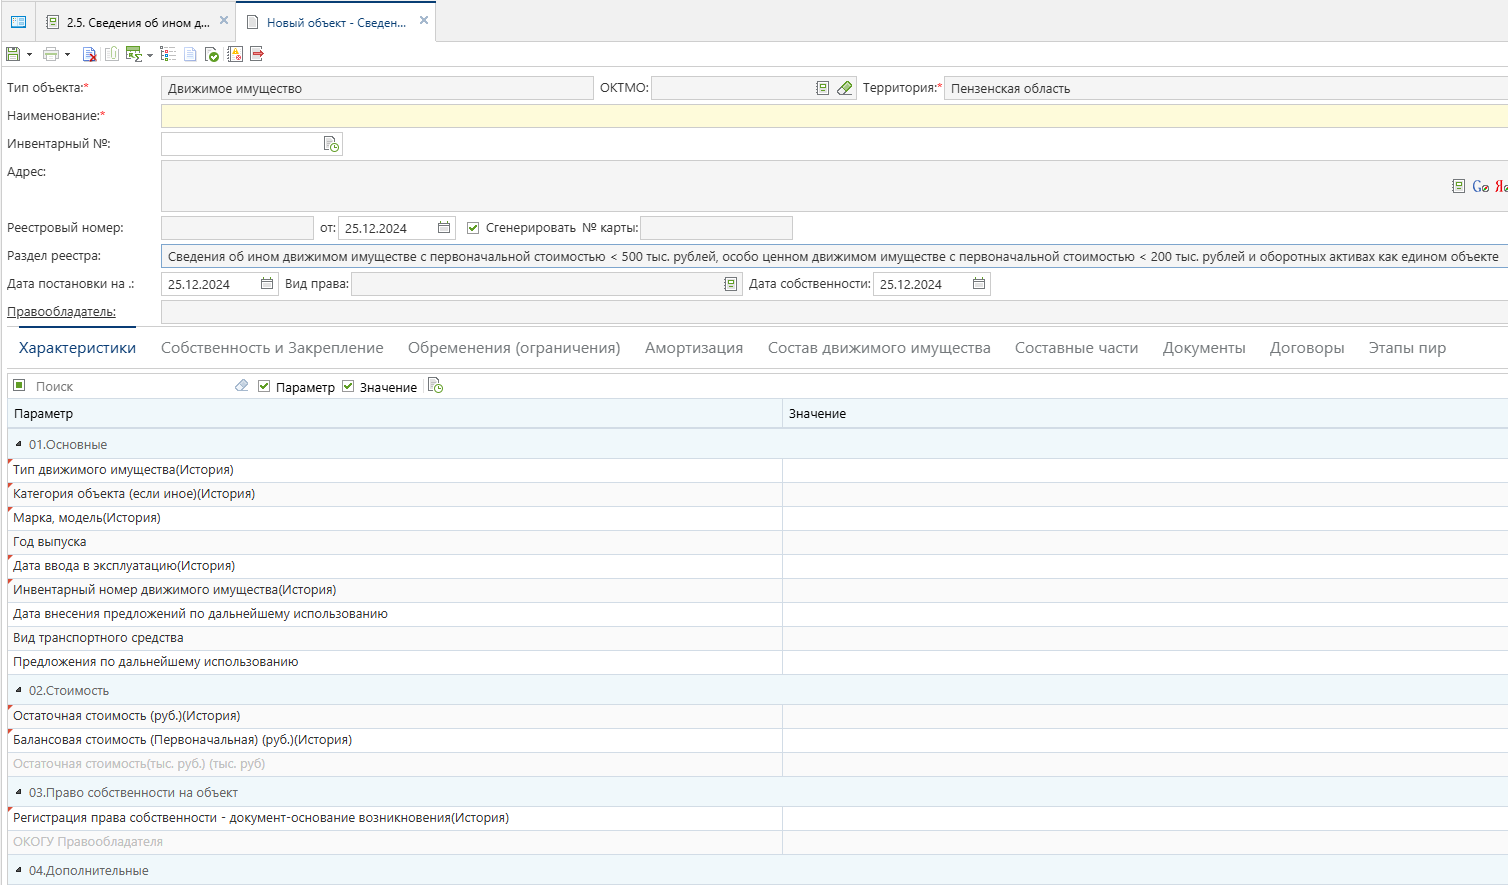Click the inventory number history icon

332,144
